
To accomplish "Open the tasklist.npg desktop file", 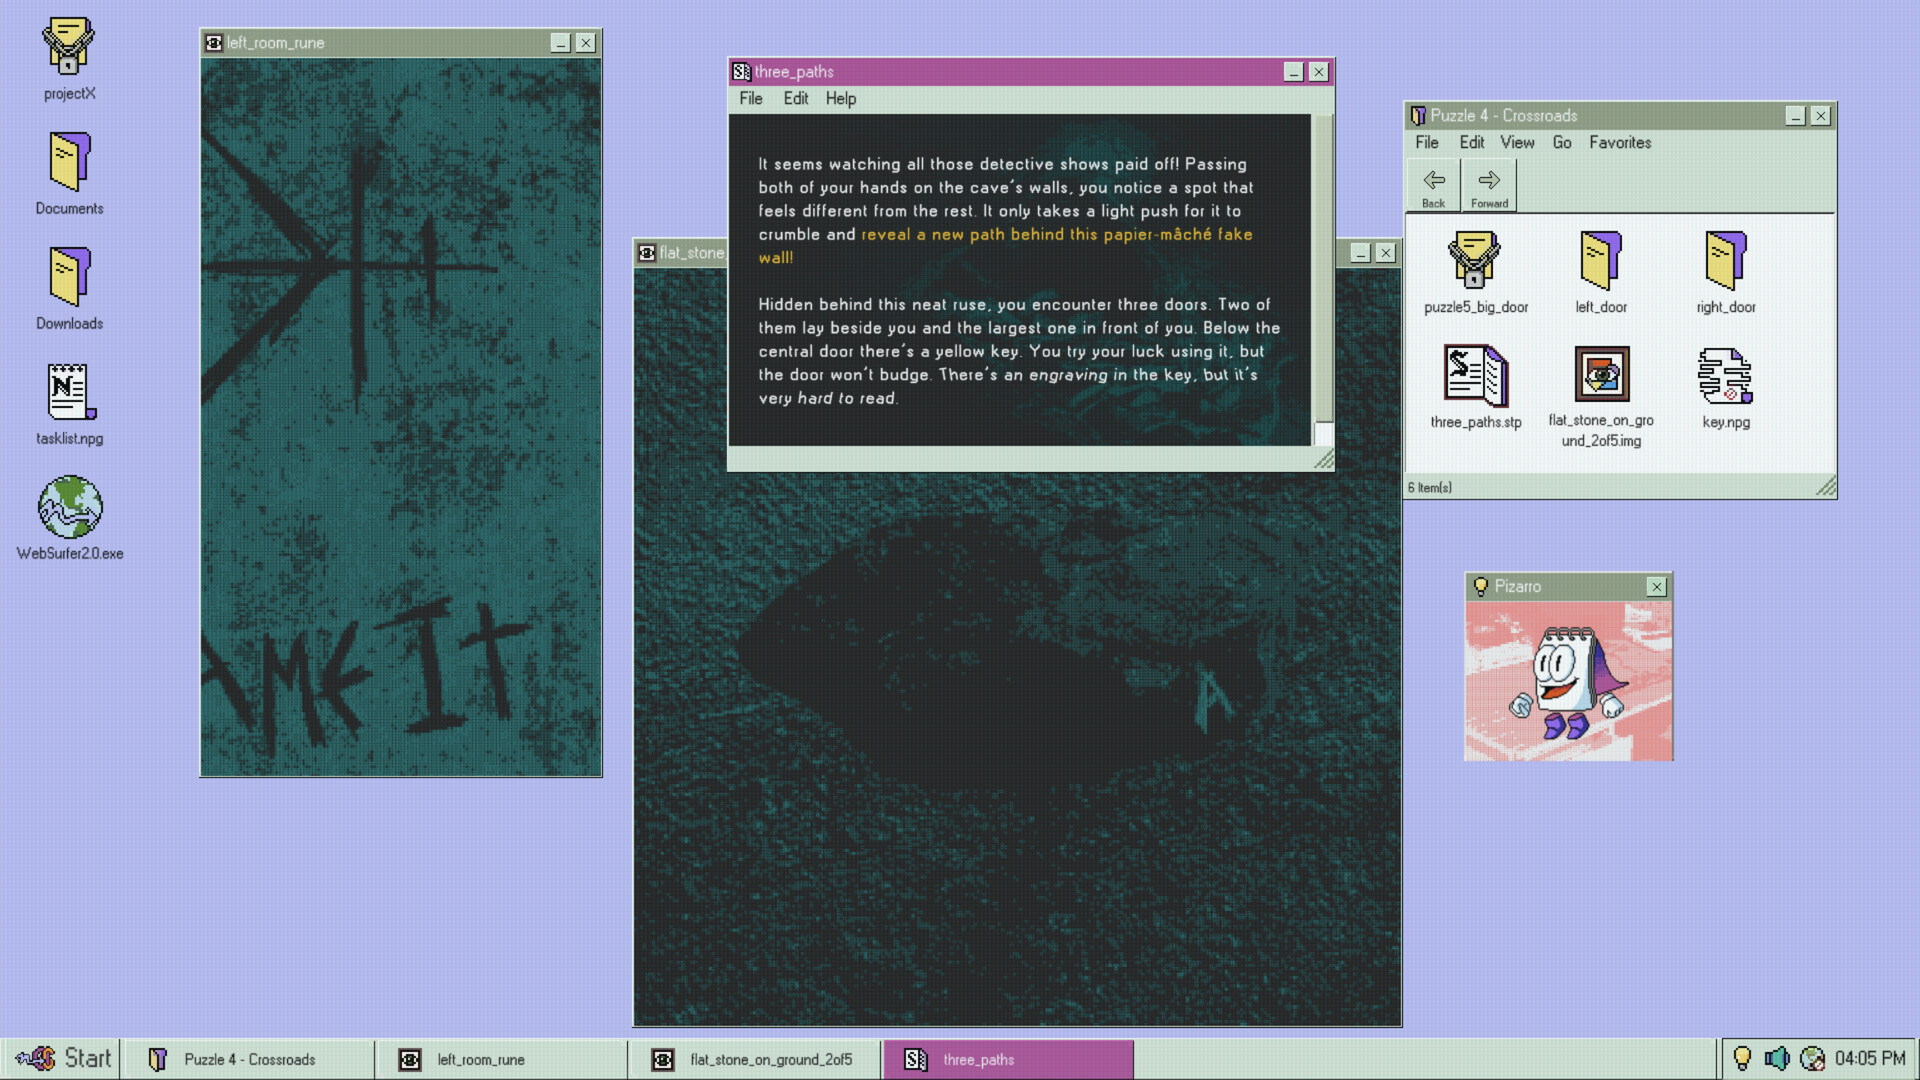I will click(69, 393).
